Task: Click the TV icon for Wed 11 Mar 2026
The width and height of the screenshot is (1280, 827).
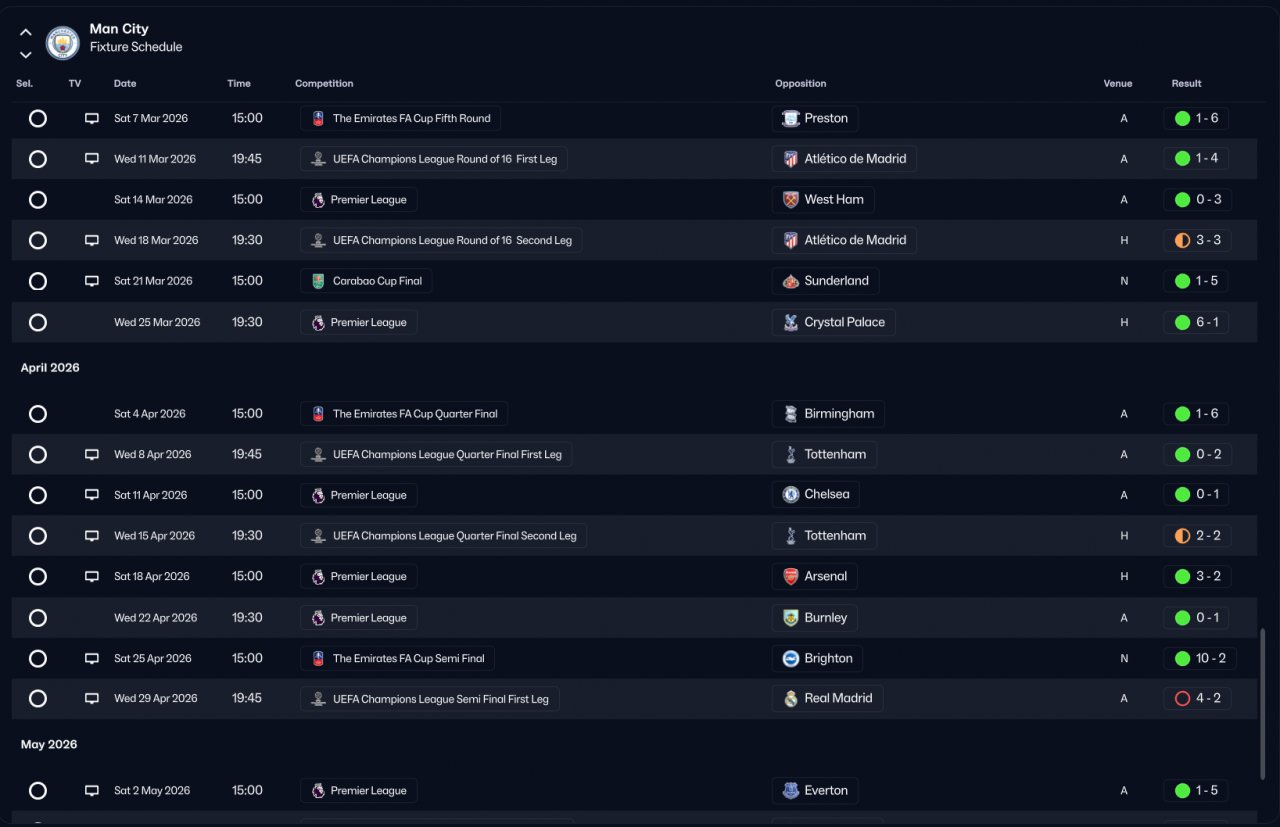Action: point(92,159)
